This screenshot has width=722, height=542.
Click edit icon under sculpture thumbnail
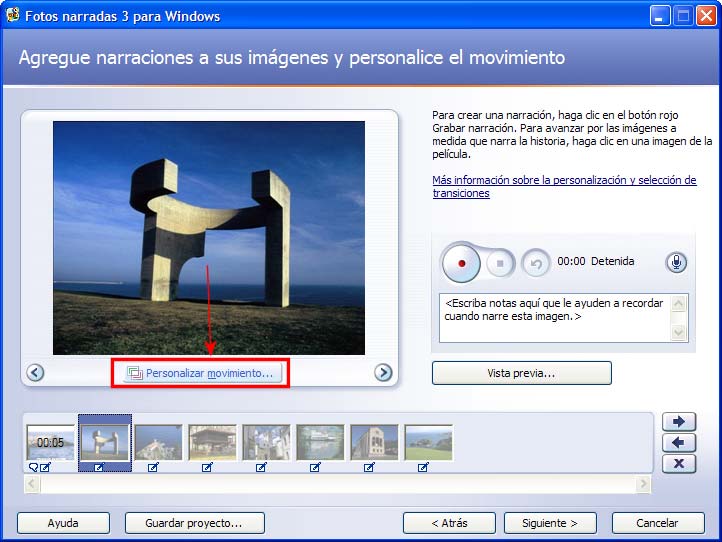coord(99,467)
